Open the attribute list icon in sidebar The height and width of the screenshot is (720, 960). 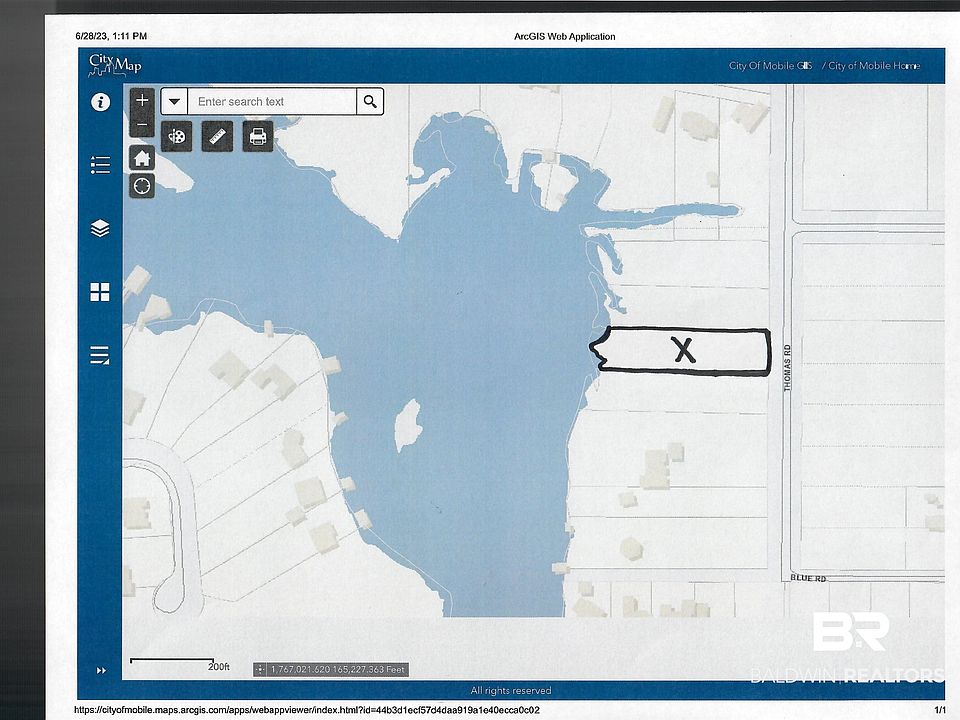pos(100,355)
